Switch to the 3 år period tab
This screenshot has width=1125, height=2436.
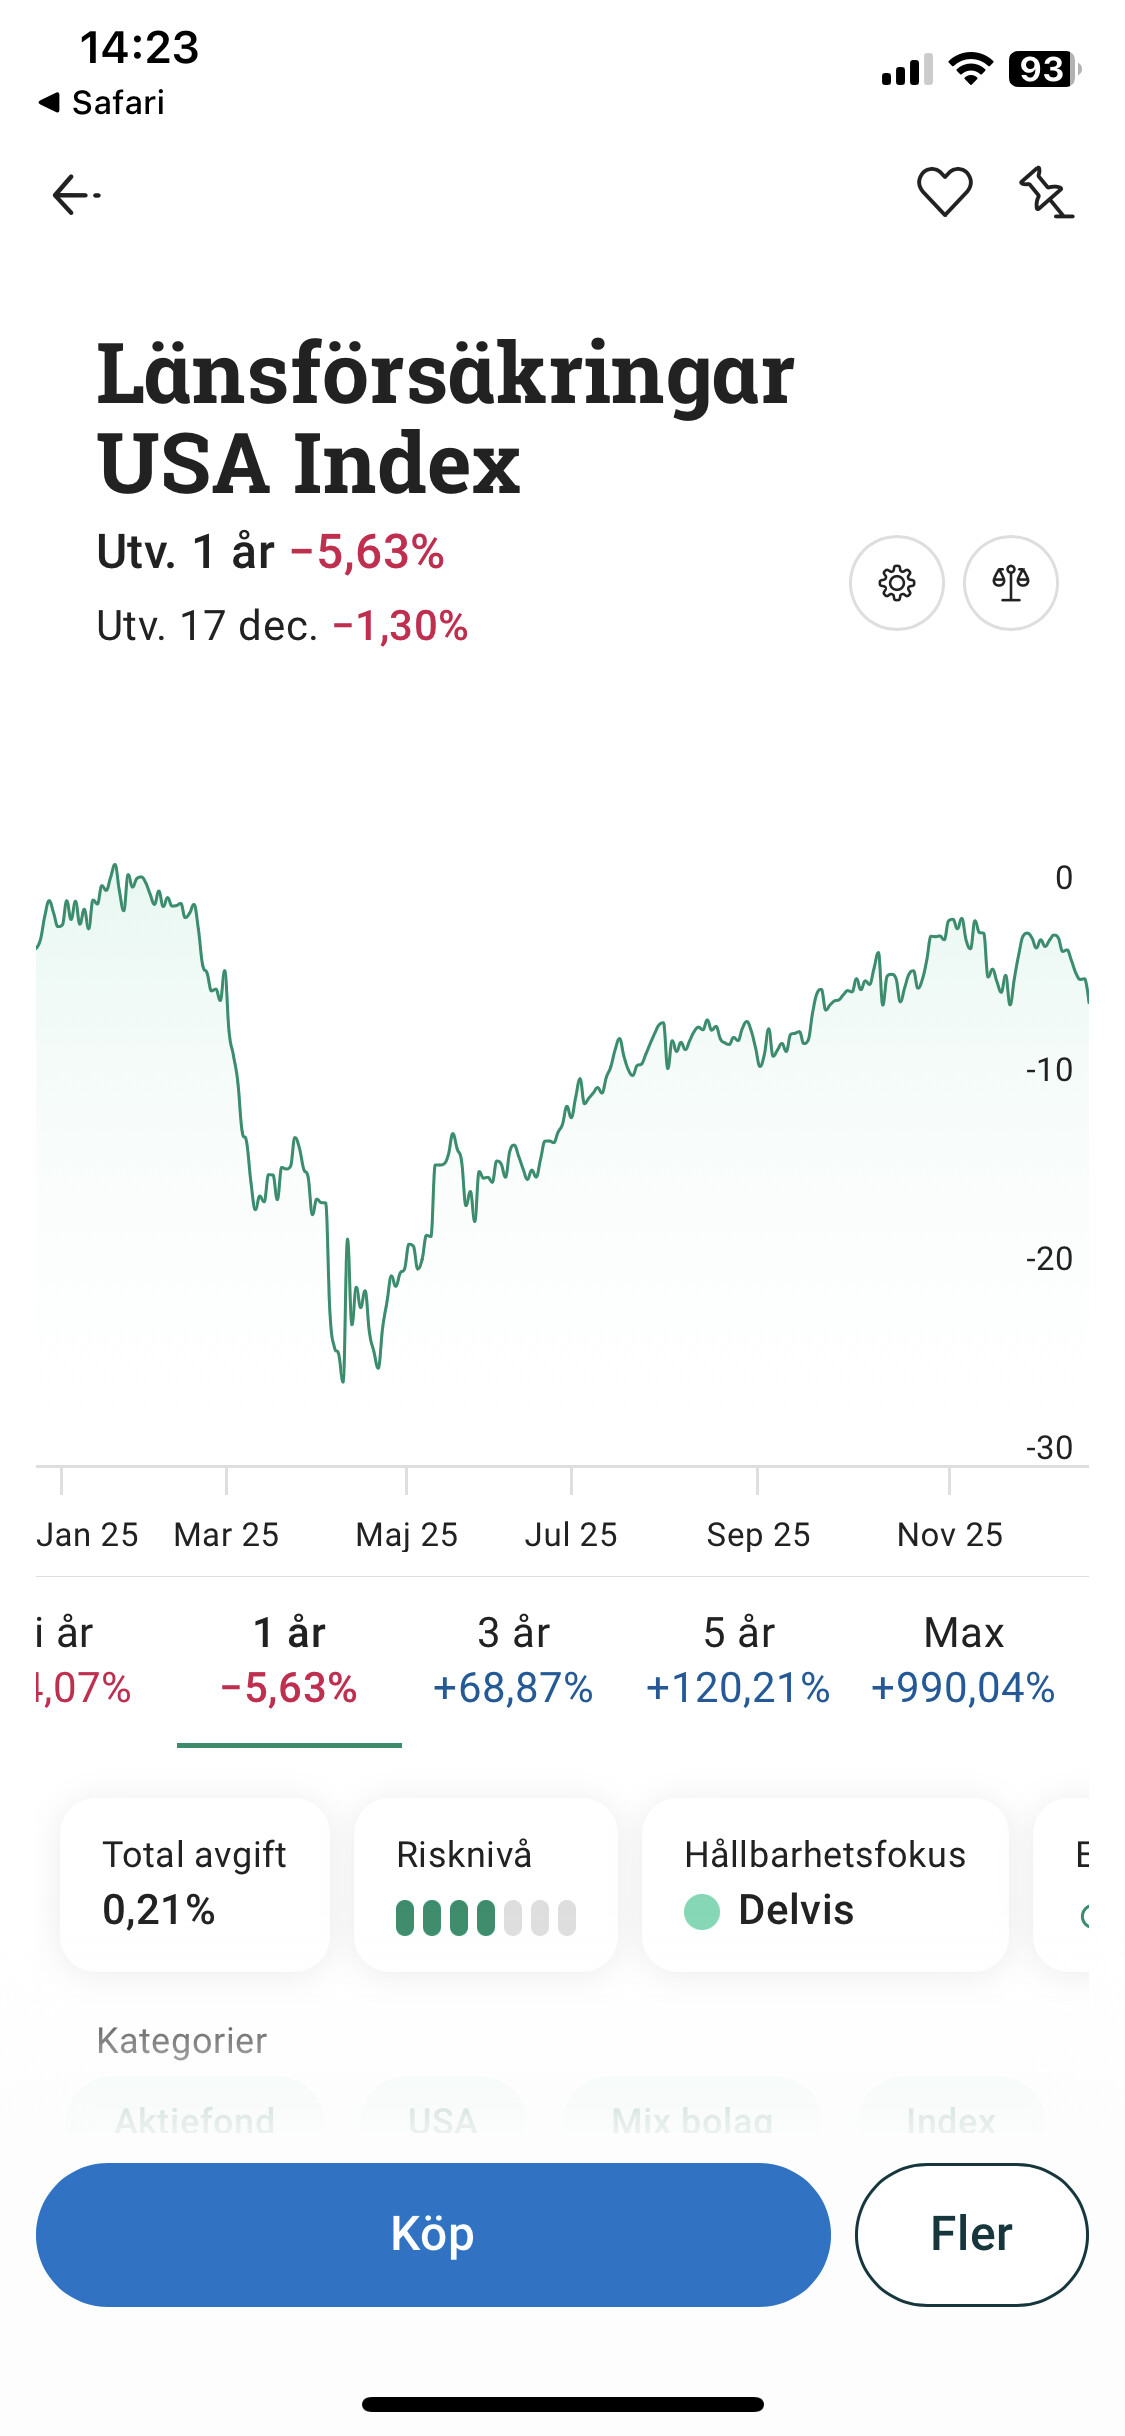click(513, 1660)
